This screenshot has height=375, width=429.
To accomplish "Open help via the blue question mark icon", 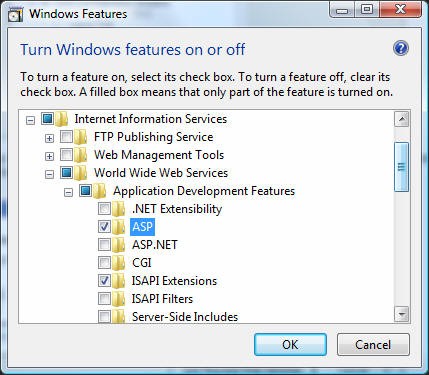I will (x=401, y=49).
